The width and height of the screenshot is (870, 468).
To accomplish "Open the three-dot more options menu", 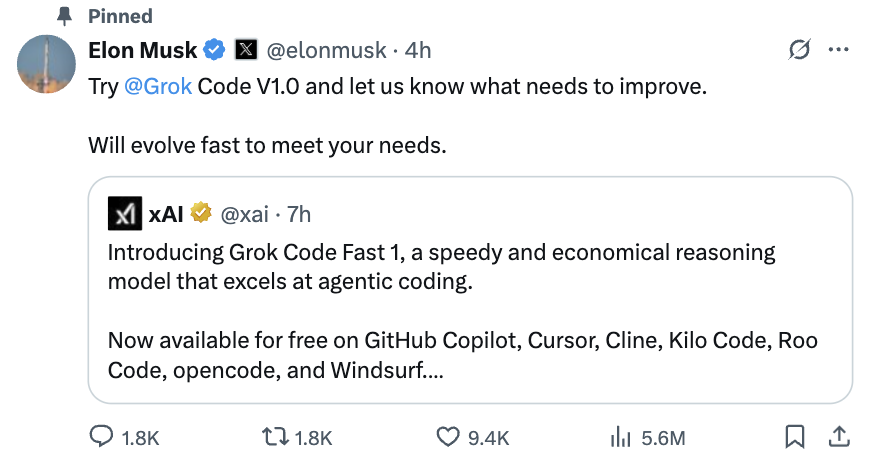I will pos(839,49).
